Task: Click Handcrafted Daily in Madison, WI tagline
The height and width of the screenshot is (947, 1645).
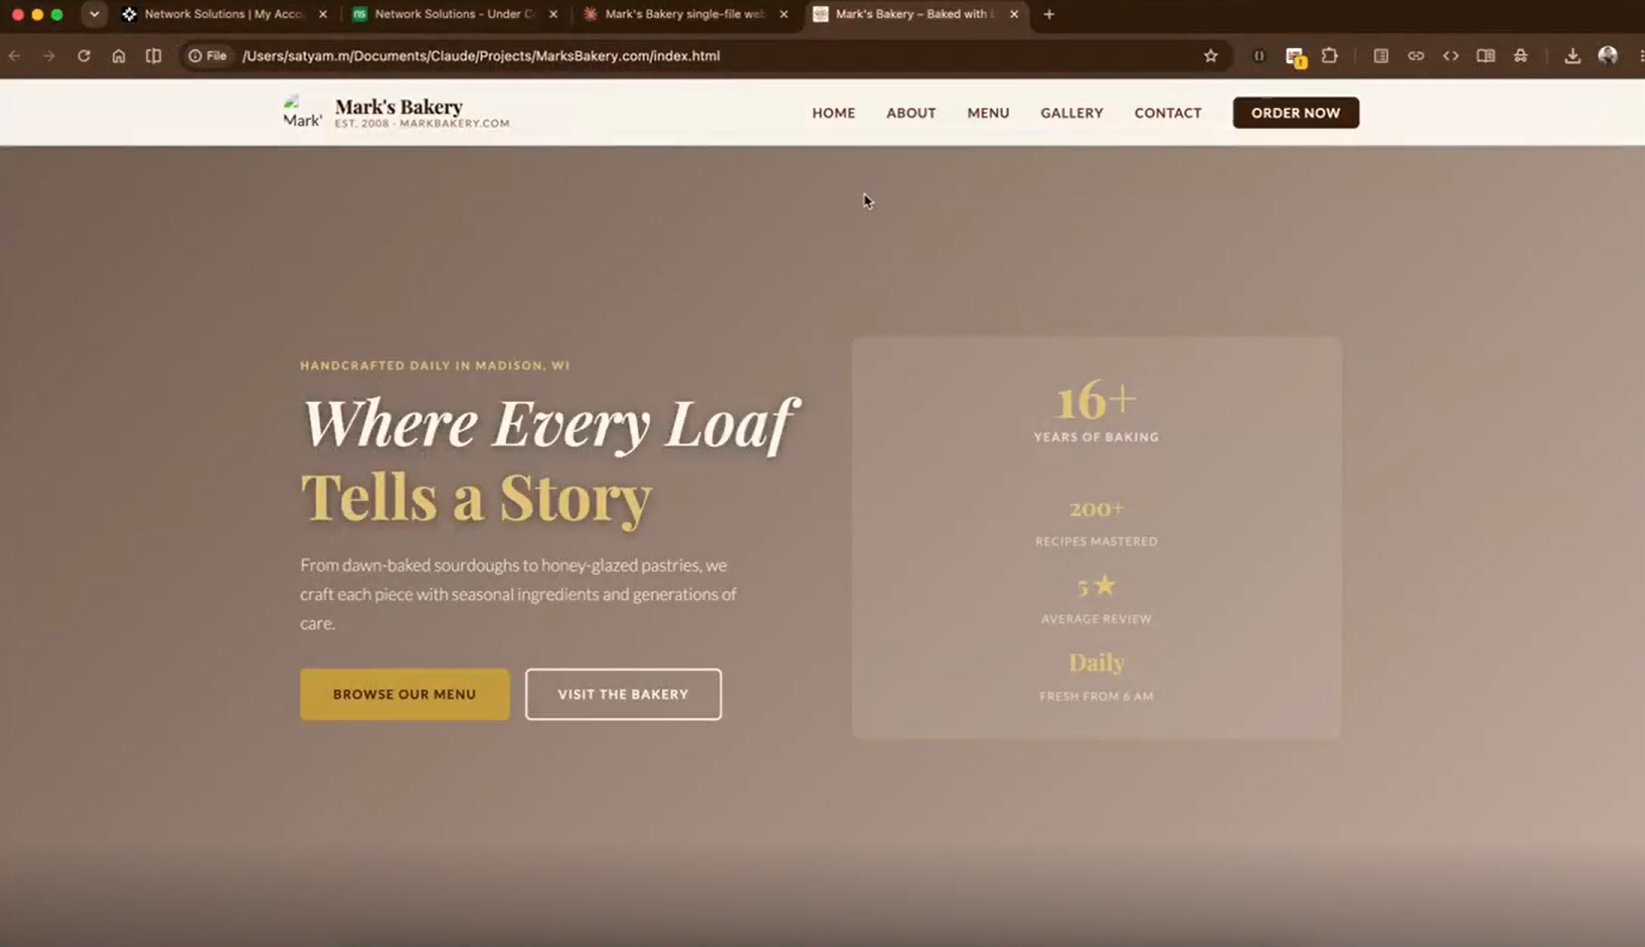Action: click(x=435, y=365)
